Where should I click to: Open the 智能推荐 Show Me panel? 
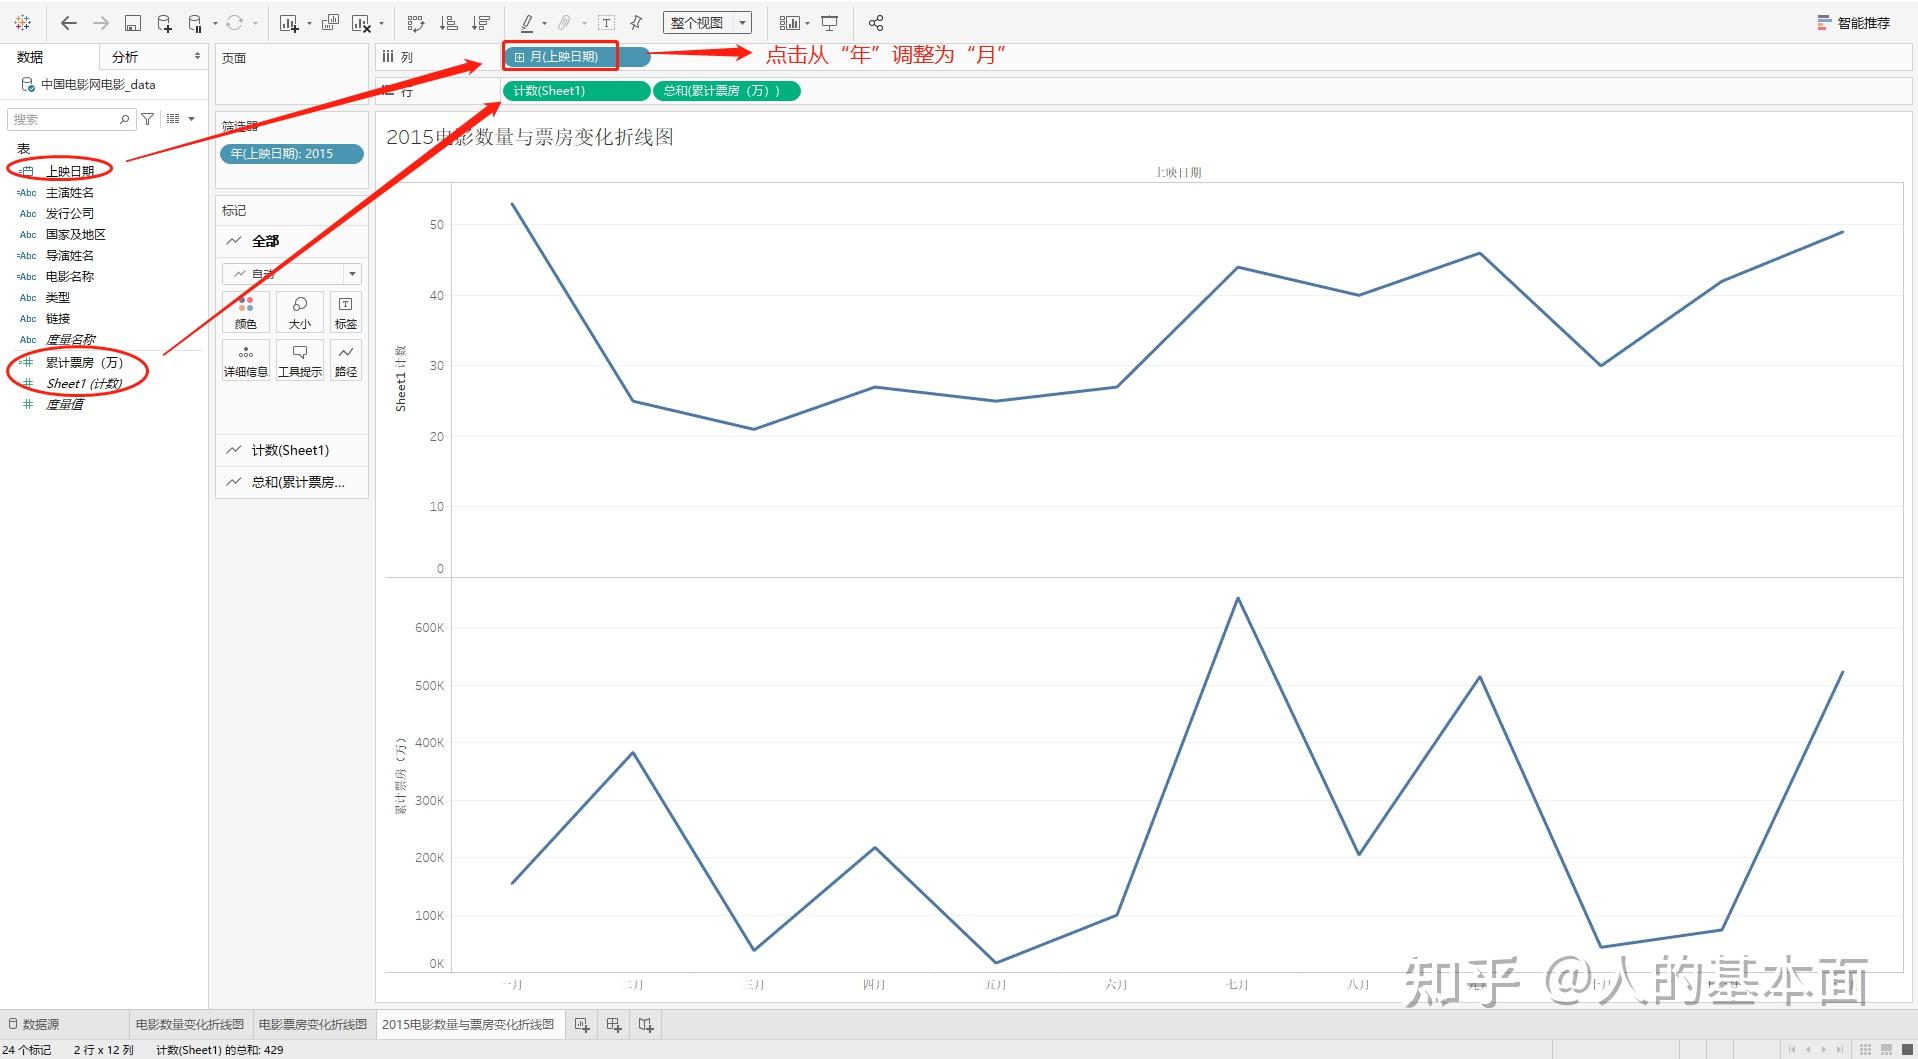pos(1853,23)
